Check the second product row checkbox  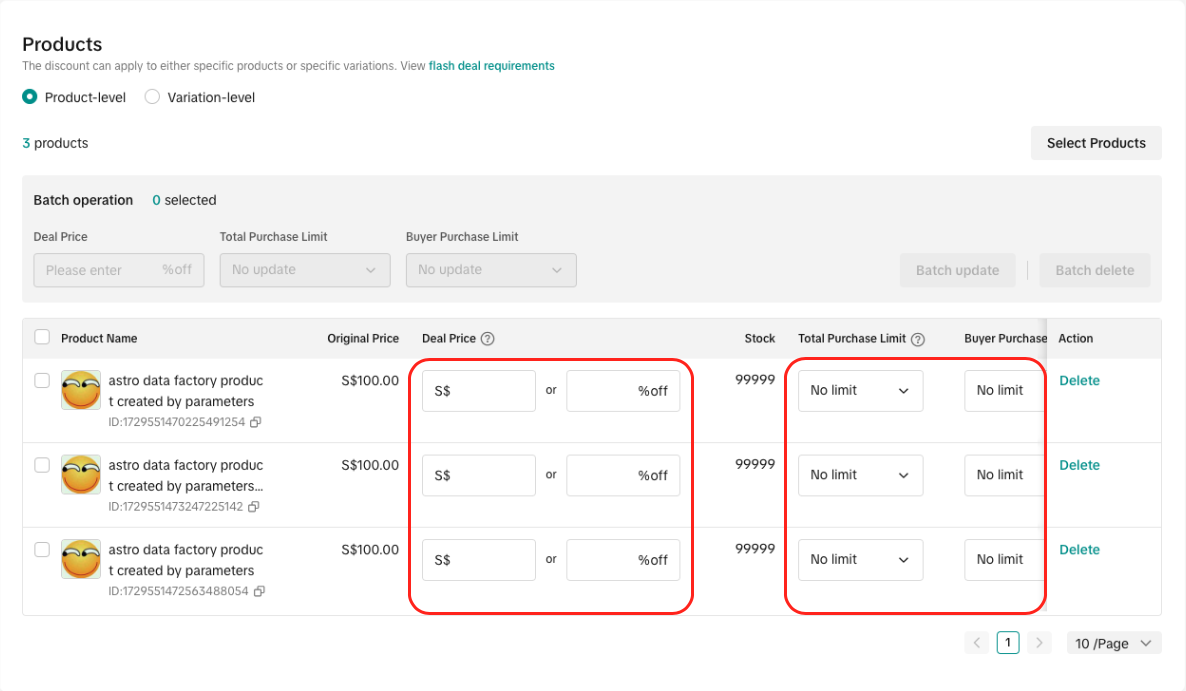click(42, 465)
